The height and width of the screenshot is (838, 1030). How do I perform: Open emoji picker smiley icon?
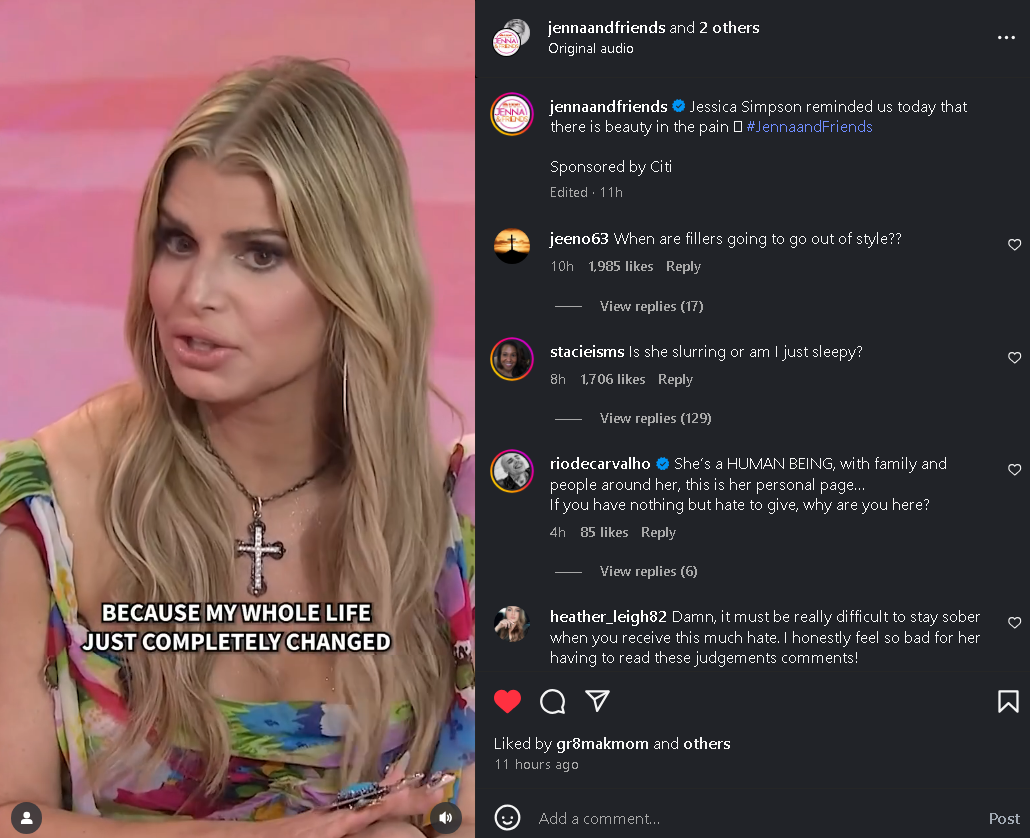(x=507, y=818)
